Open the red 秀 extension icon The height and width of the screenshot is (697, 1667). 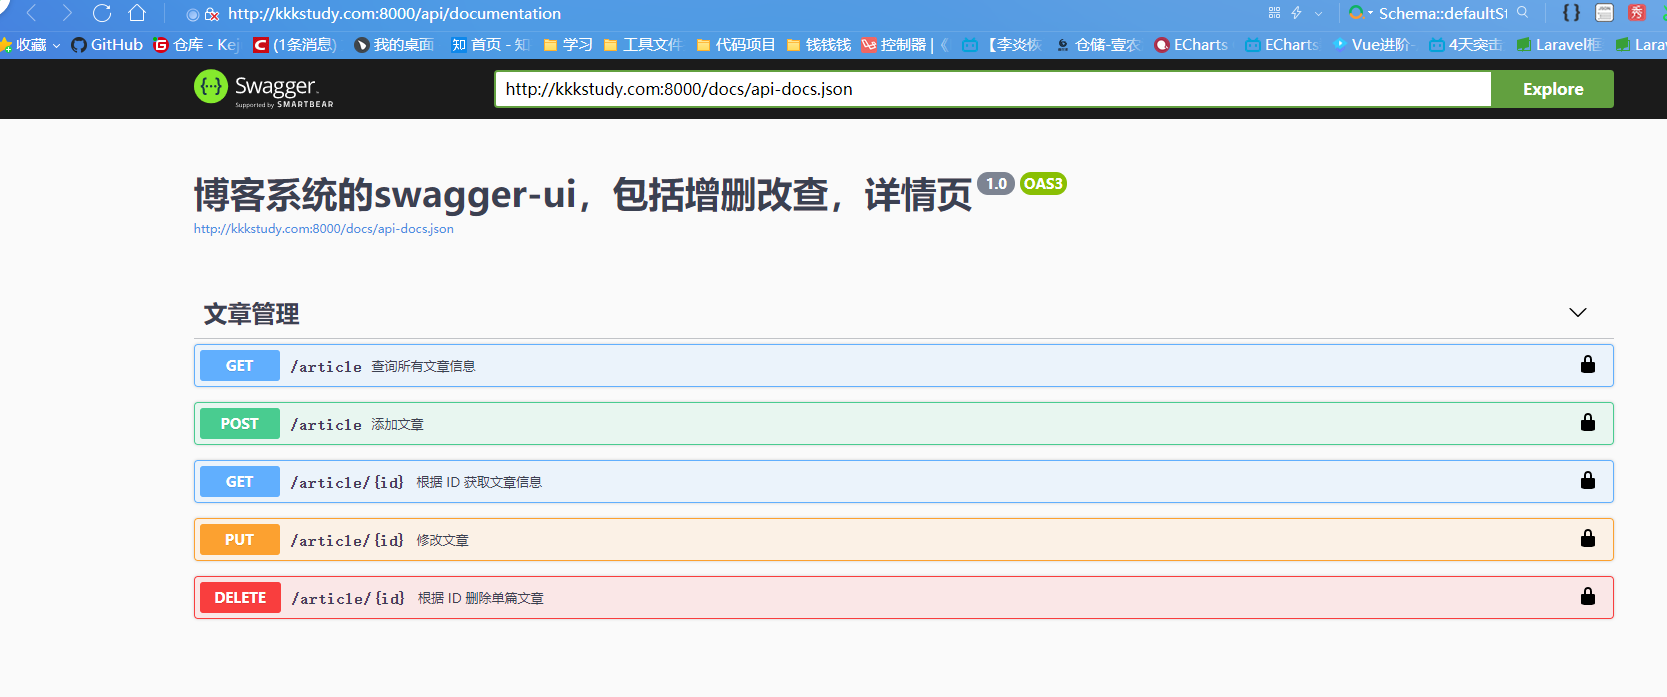(x=1637, y=13)
